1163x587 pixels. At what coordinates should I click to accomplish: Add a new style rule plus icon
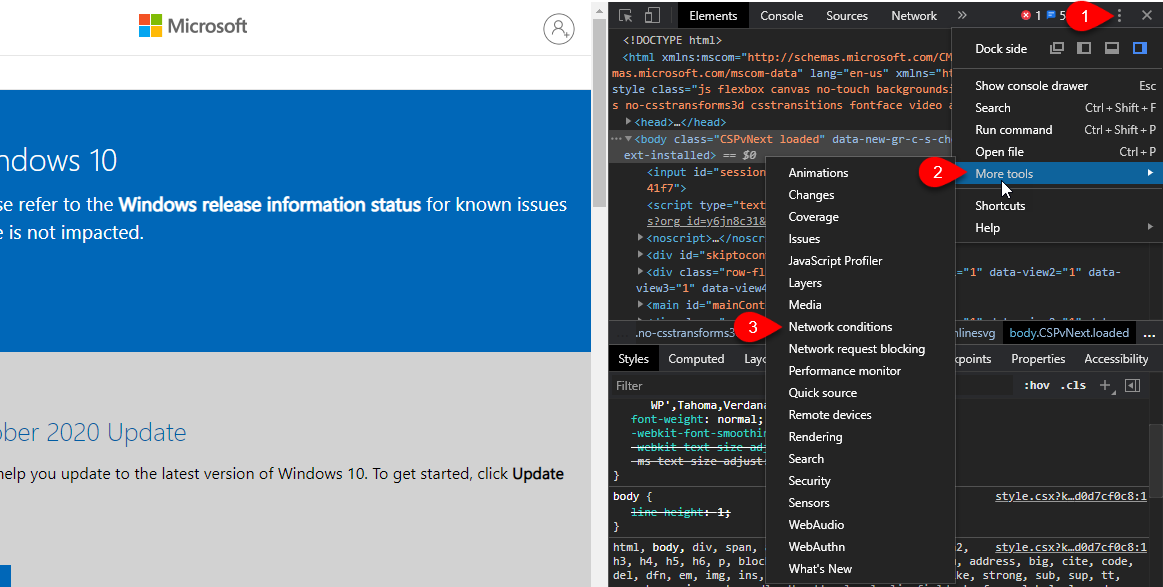point(1105,385)
